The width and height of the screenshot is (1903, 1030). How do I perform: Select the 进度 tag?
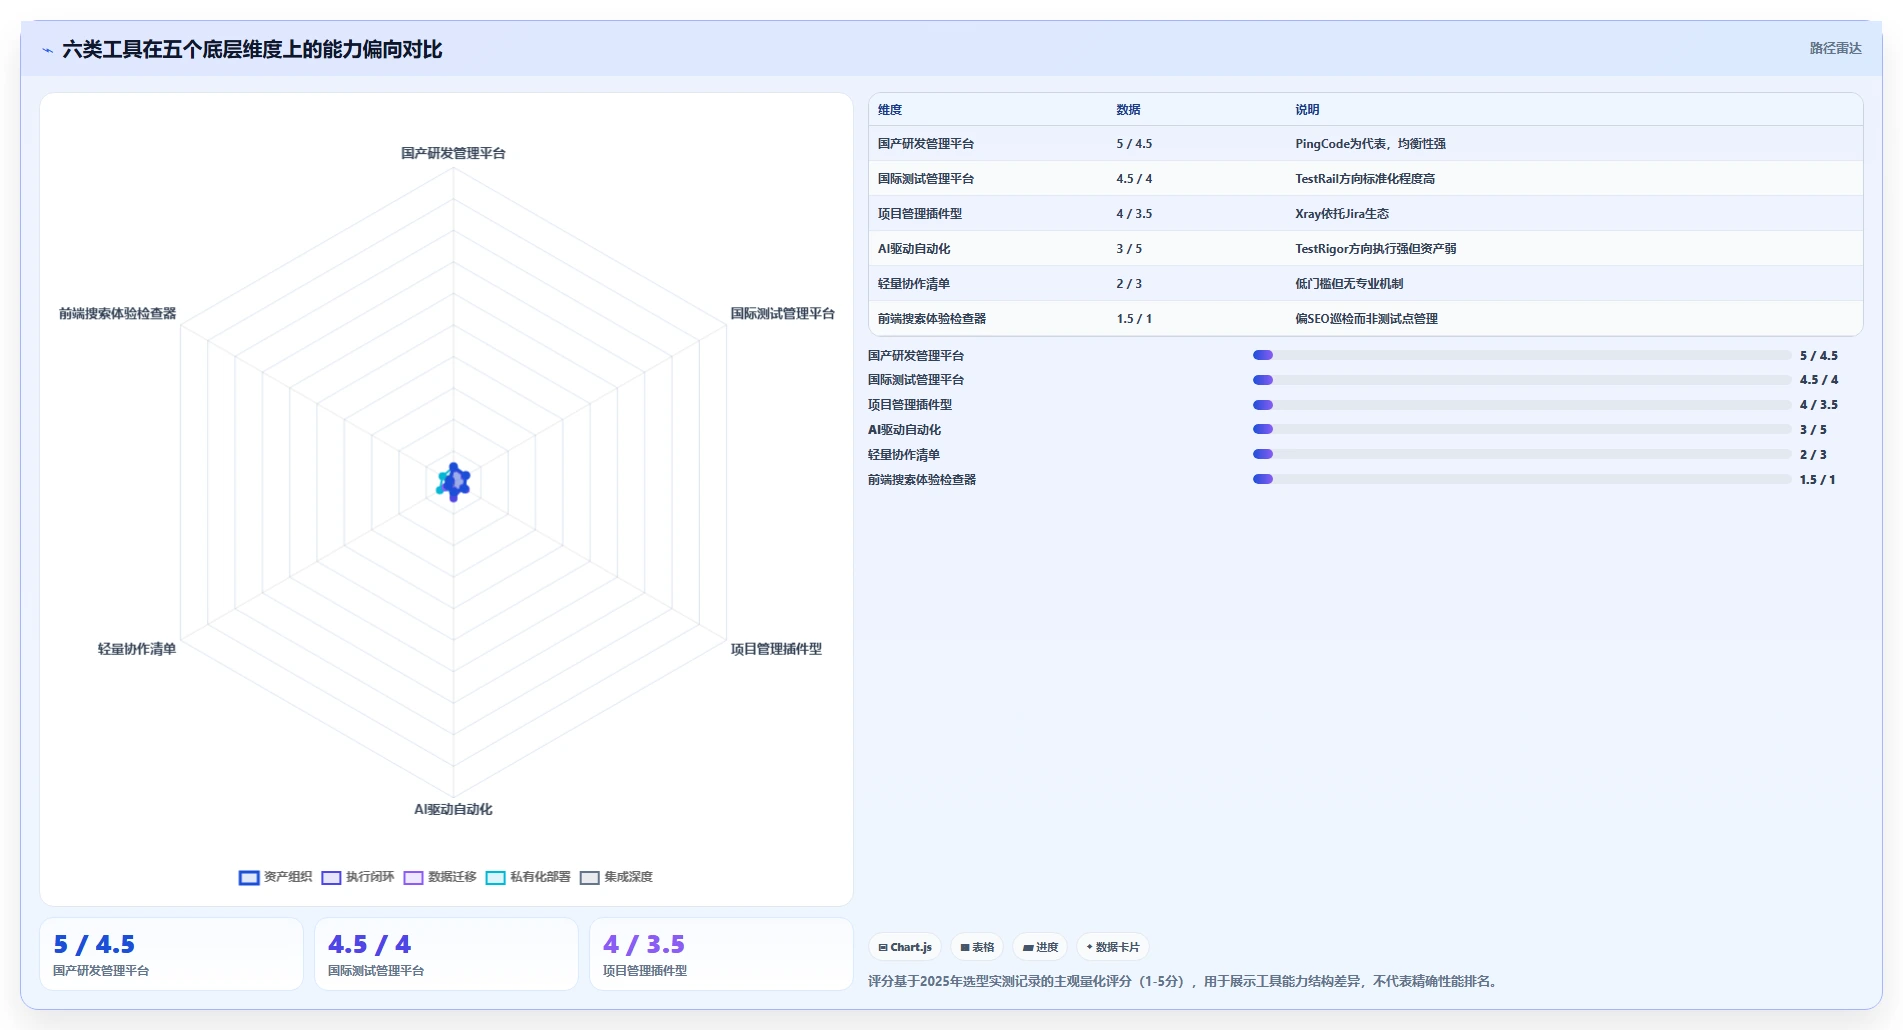[1040, 947]
